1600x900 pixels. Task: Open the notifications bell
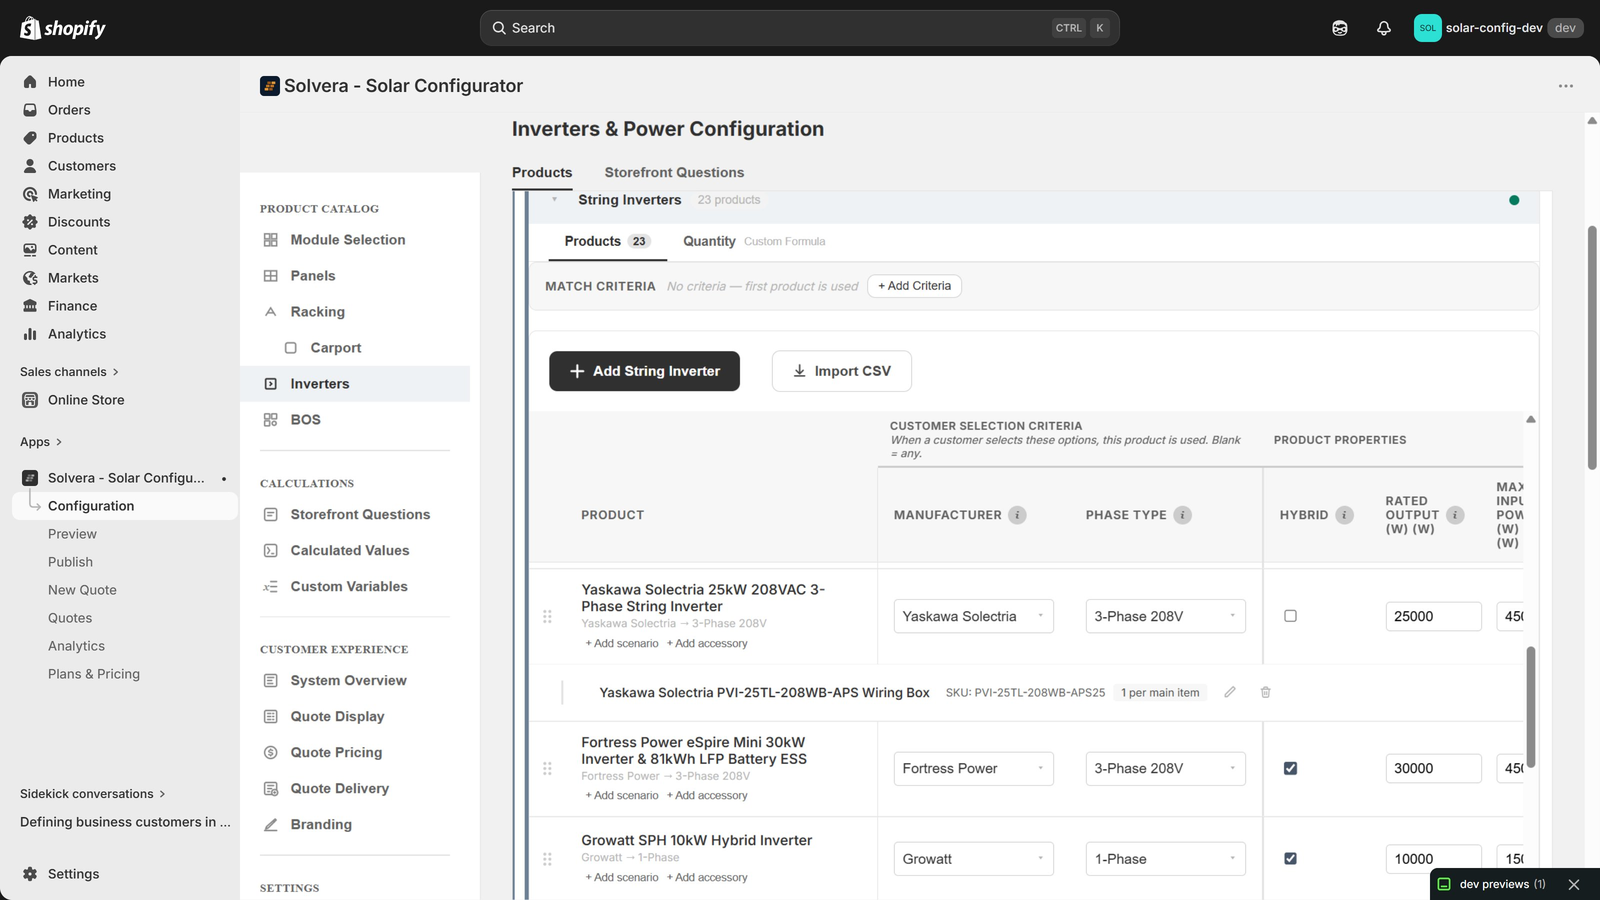pos(1384,28)
